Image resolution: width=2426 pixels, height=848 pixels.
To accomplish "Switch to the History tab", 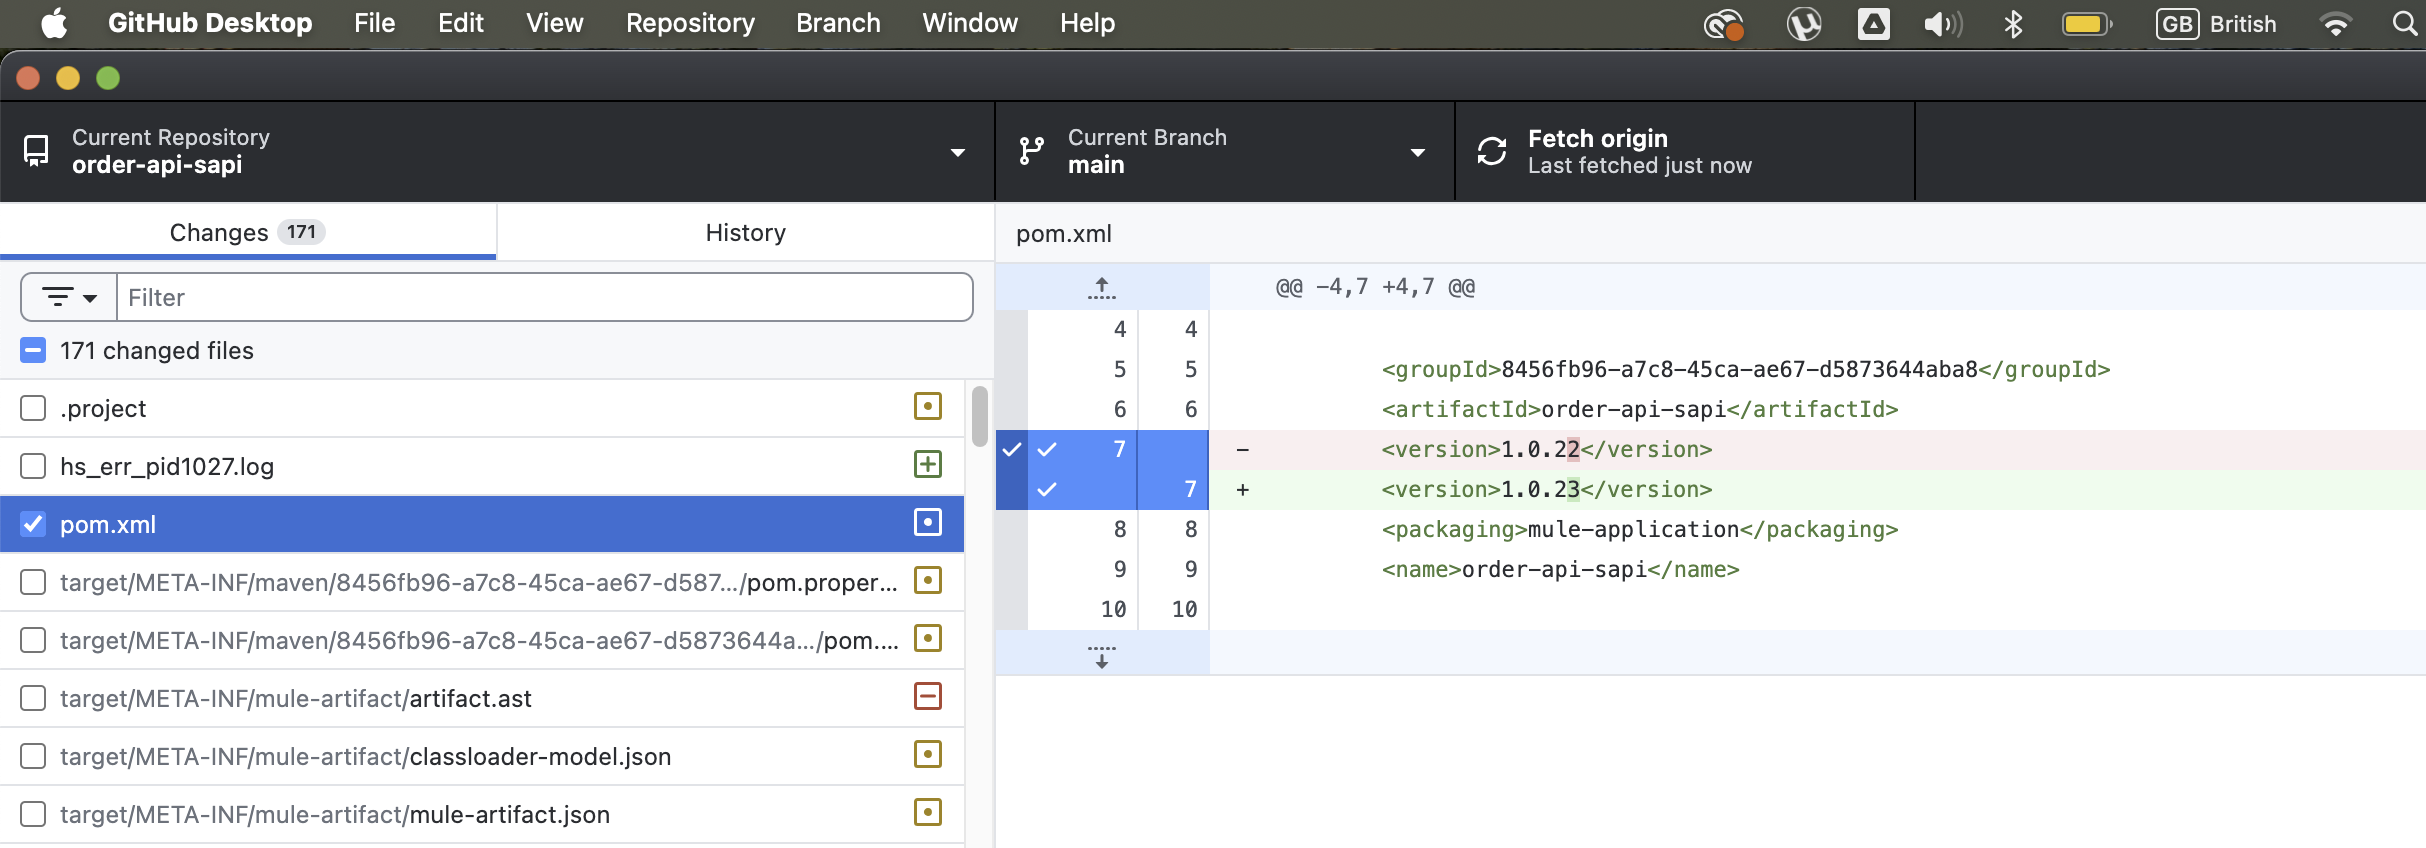I will [746, 232].
